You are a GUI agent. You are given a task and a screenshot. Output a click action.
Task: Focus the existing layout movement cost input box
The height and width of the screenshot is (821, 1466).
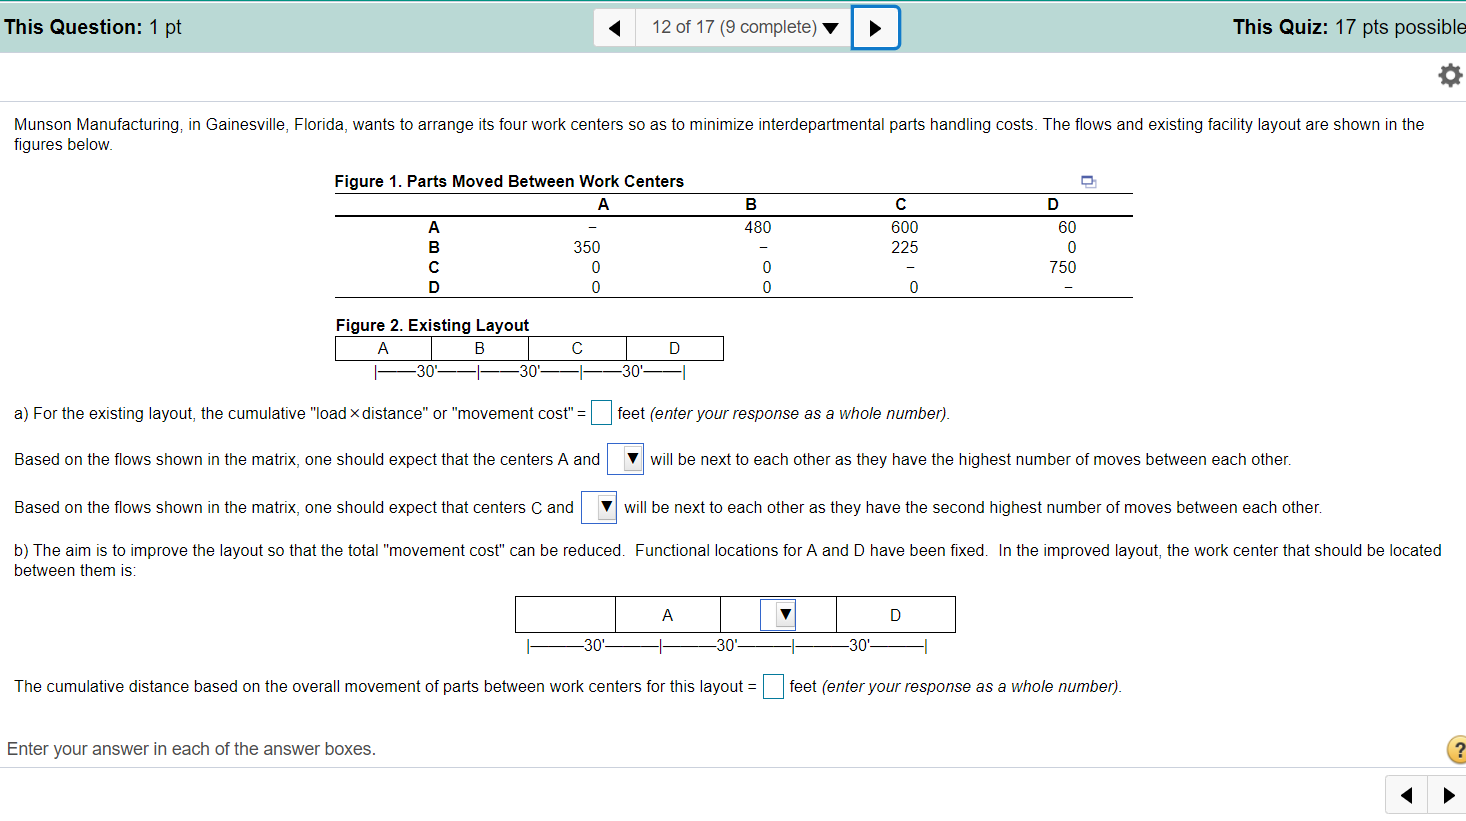(601, 412)
